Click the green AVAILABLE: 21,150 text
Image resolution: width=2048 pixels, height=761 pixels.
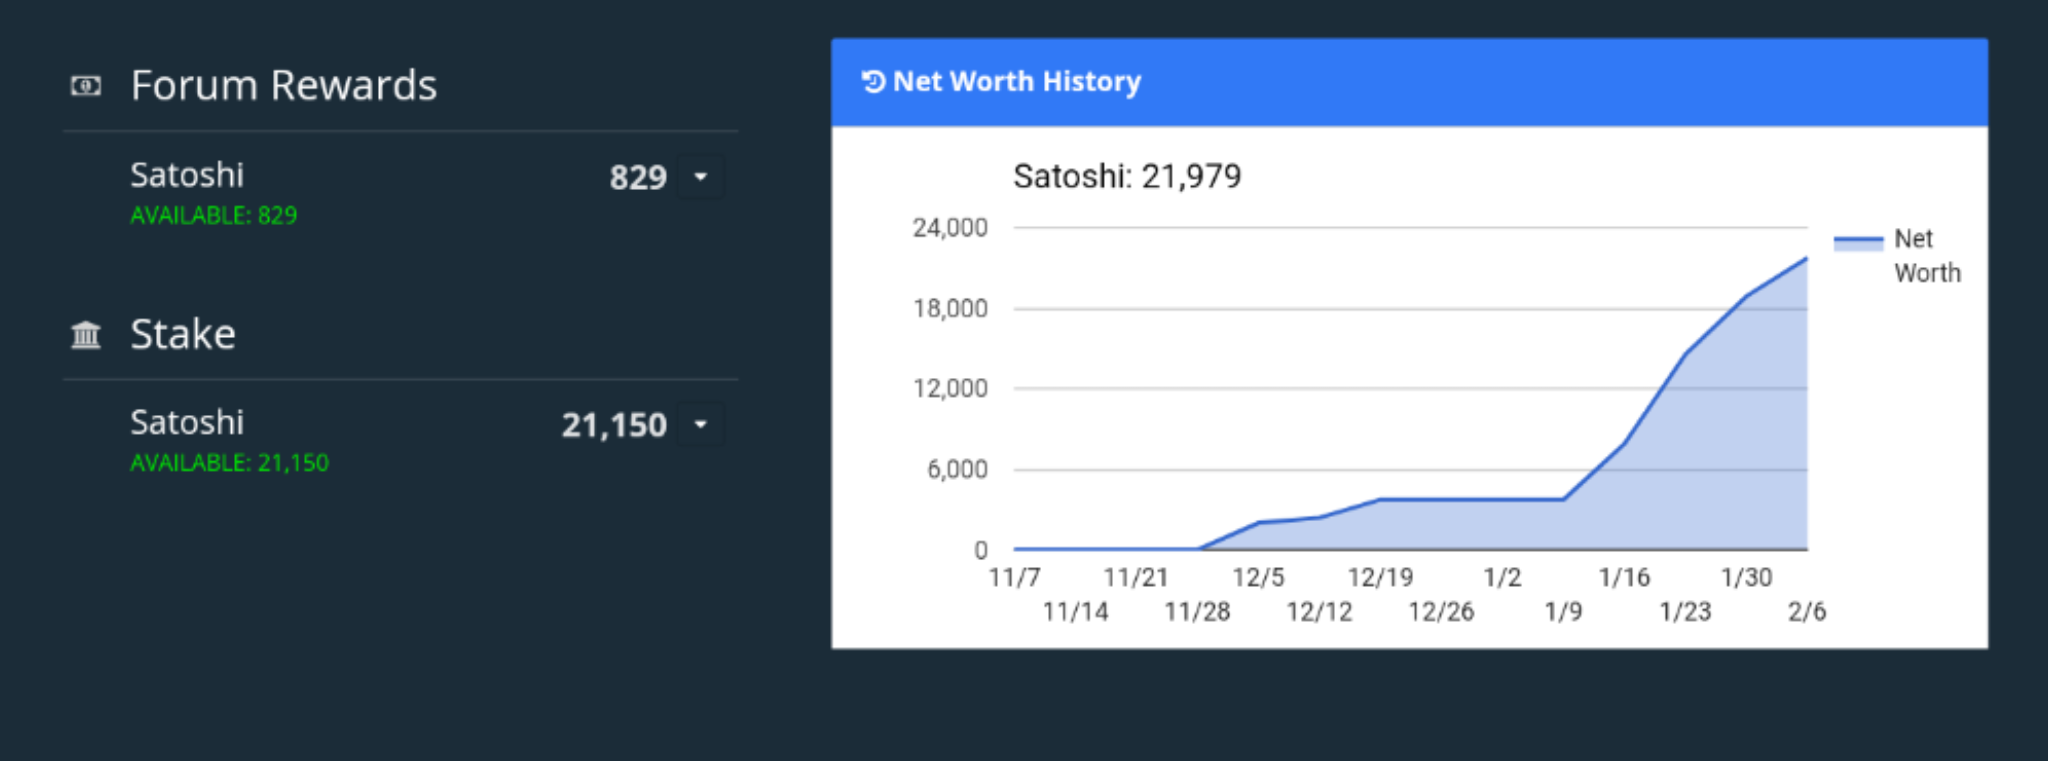click(x=229, y=463)
